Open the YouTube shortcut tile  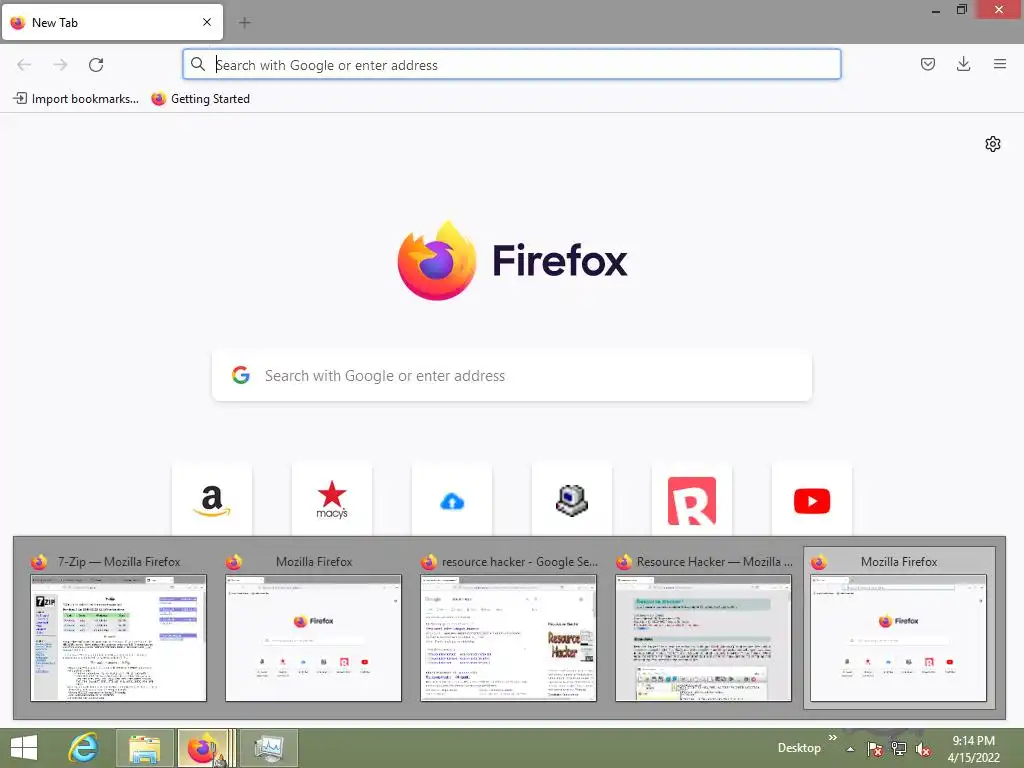point(812,500)
